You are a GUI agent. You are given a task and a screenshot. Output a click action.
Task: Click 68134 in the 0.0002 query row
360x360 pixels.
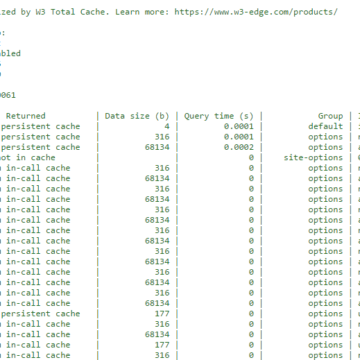tap(157, 147)
